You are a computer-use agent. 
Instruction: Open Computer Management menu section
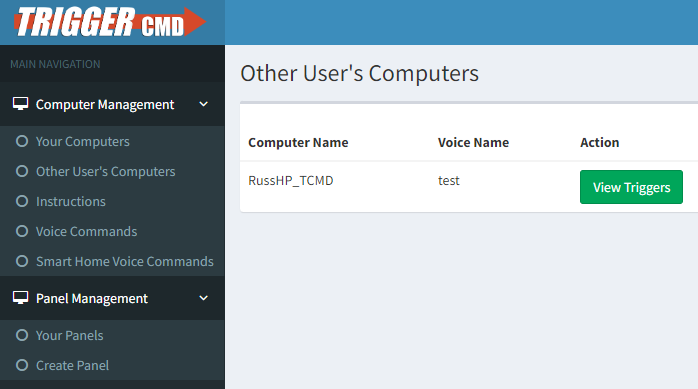[x=112, y=104]
